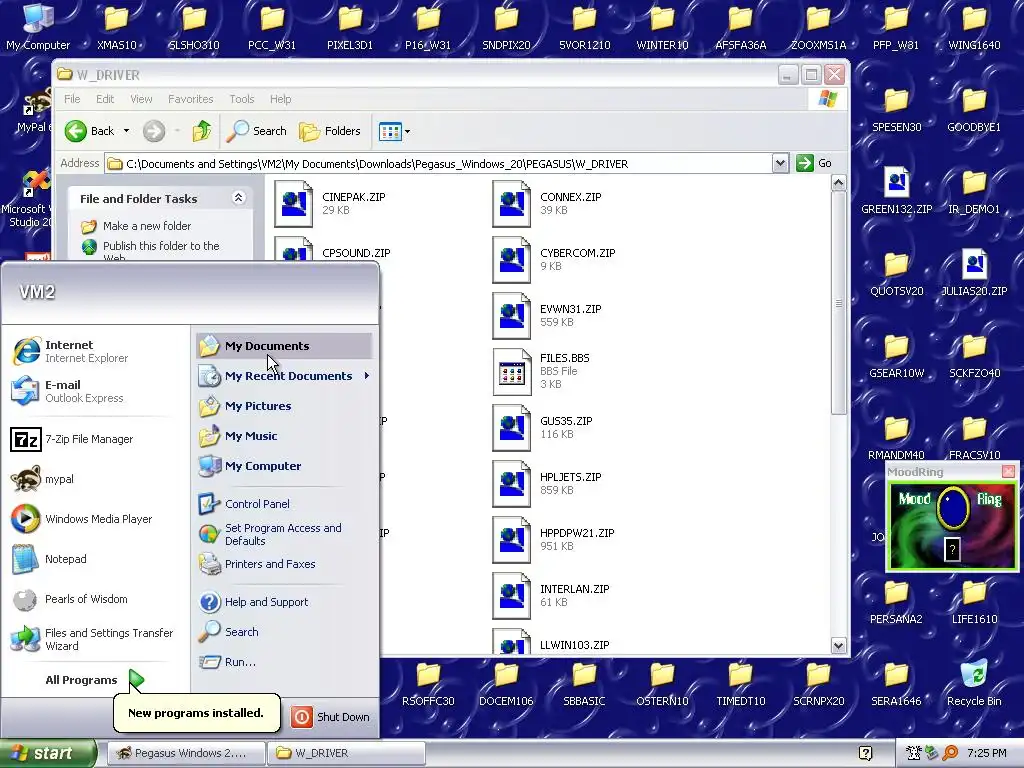This screenshot has width=1024, height=768.
Task: Open Control Panel
Action: pyautogui.click(x=244, y=504)
